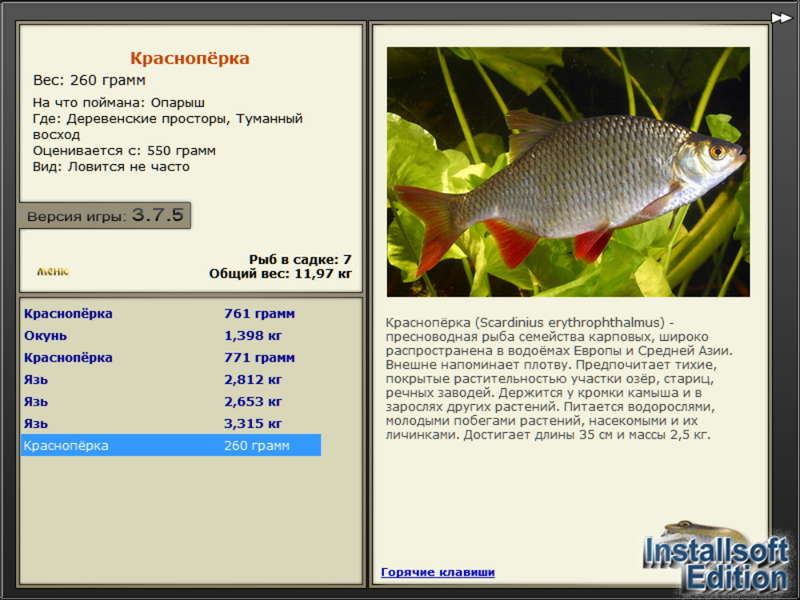Select the Краснопёрка 761 грамм row
Screen dimensions: 800x600
pos(171,313)
